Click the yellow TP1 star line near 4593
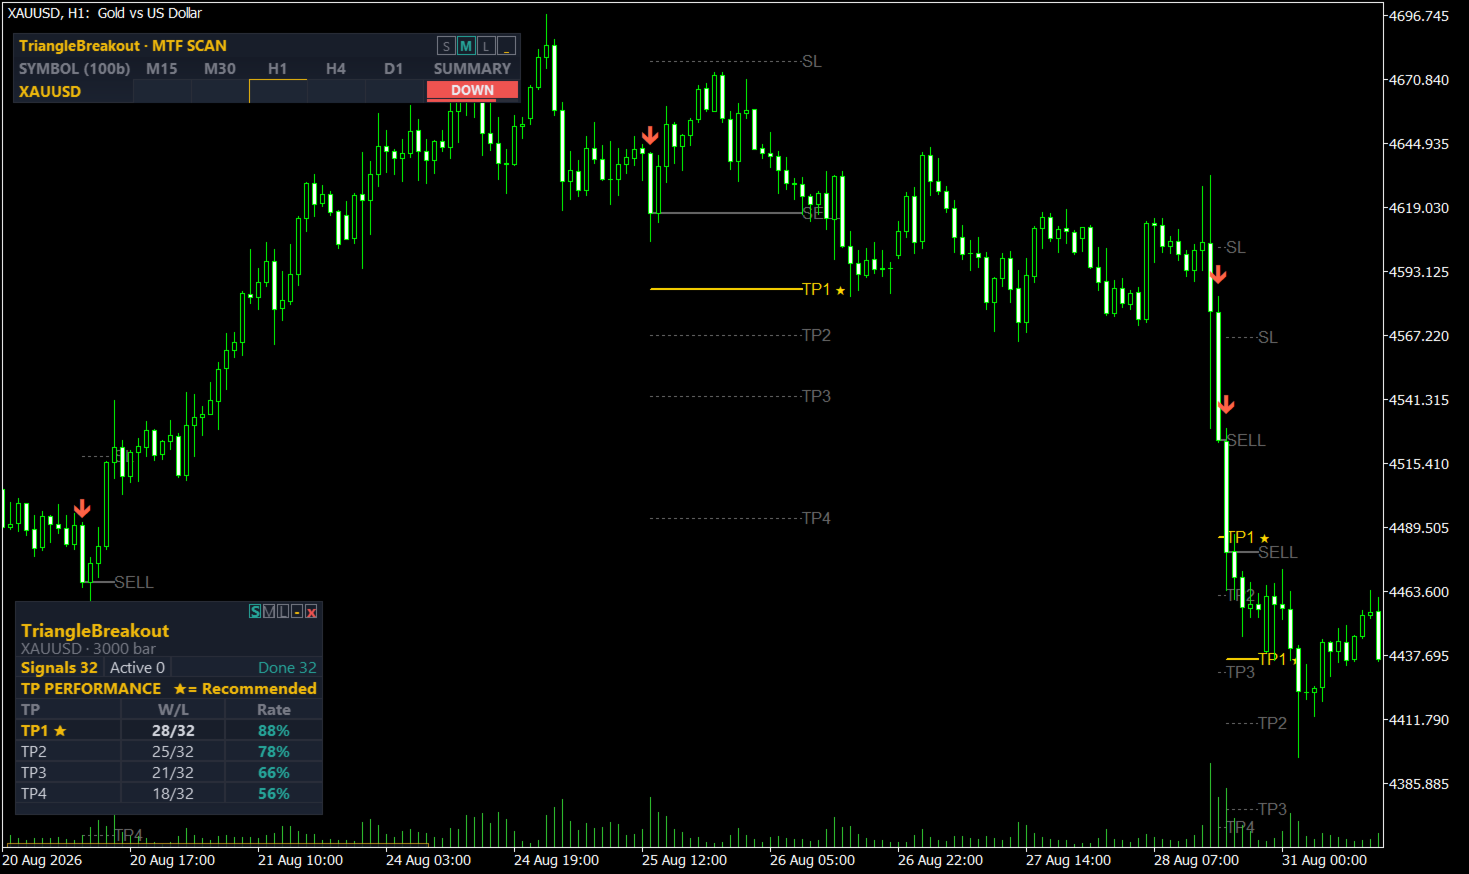1469x874 pixels. [726, 289]
